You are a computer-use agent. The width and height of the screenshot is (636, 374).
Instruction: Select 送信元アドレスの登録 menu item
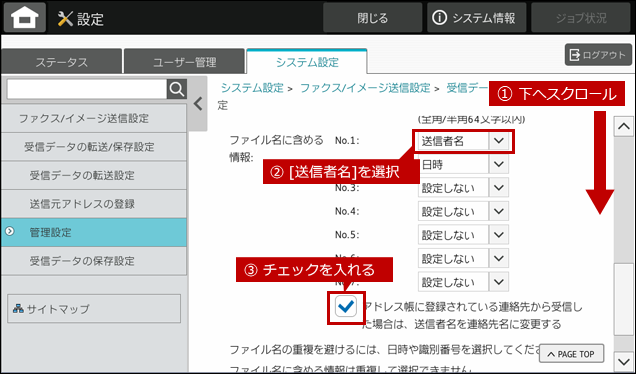pos(94,204)
